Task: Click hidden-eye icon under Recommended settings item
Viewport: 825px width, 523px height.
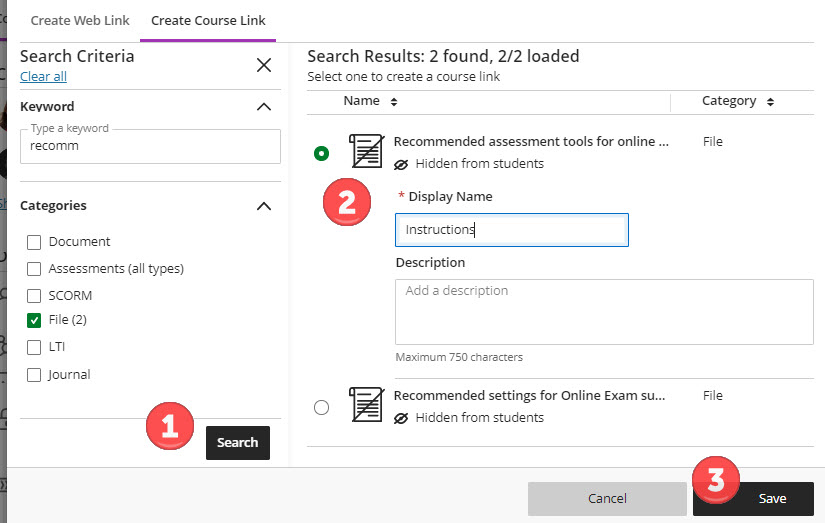Action: point(401,418)
